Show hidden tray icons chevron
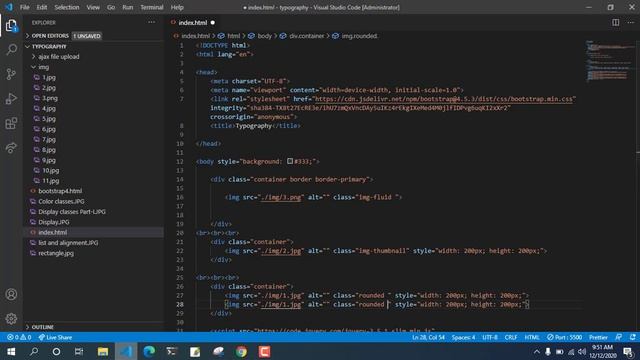Viewport: 640px width, 360px height. pyautogui.click(x=536, y=351)
